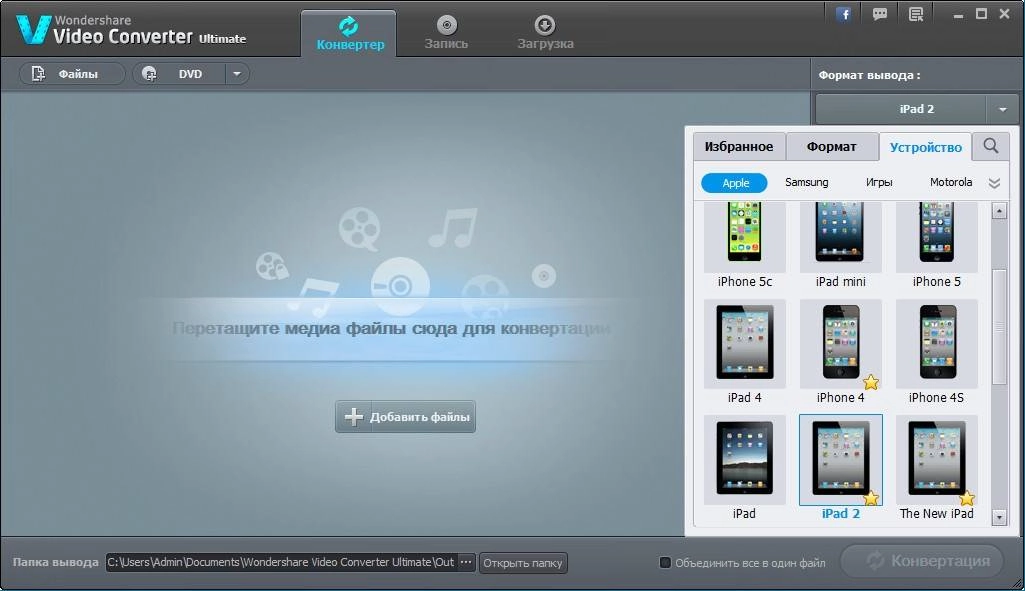Select the Игры device category
Viewport: 1025px width, 591px height.
tap(879, 182)
